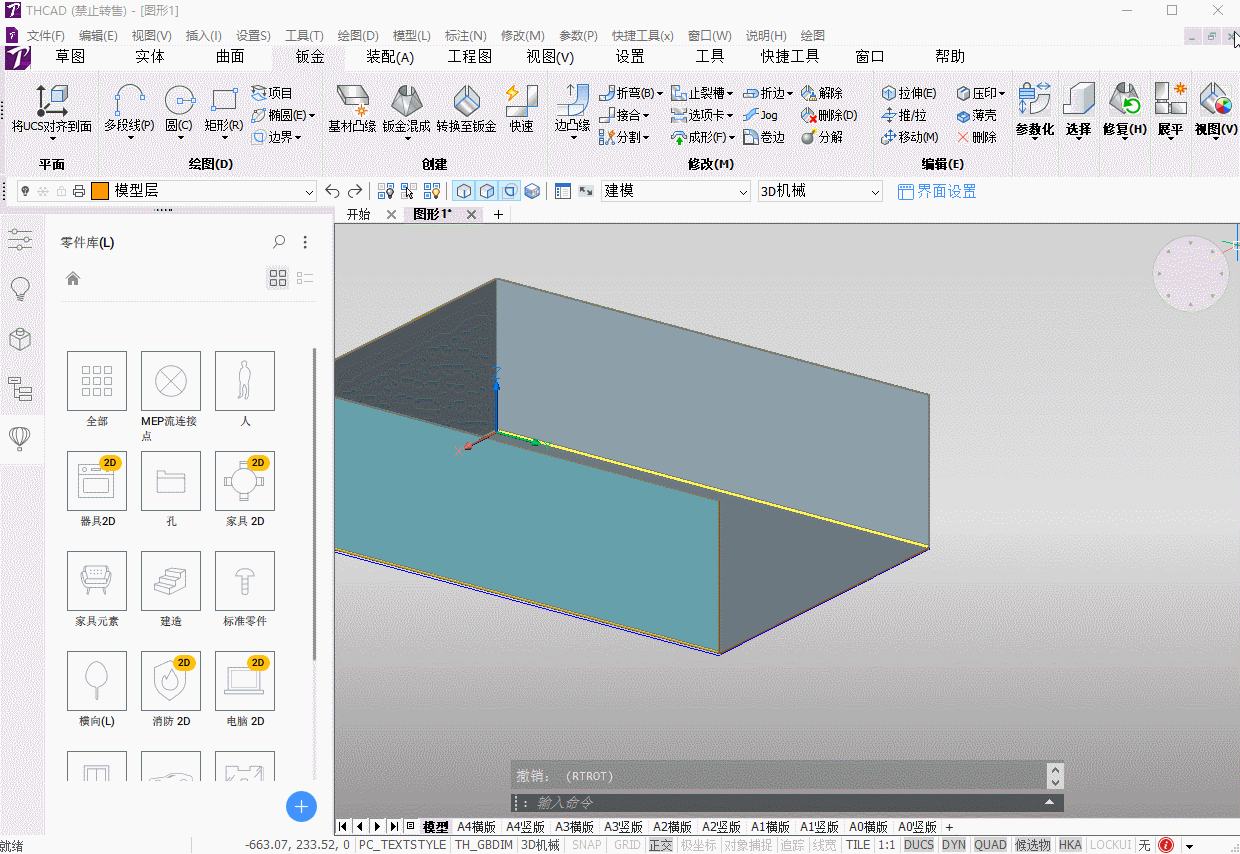Switch to the 开始 document tab
Viewport: 1240px width, 854px height.
[358, 214]
